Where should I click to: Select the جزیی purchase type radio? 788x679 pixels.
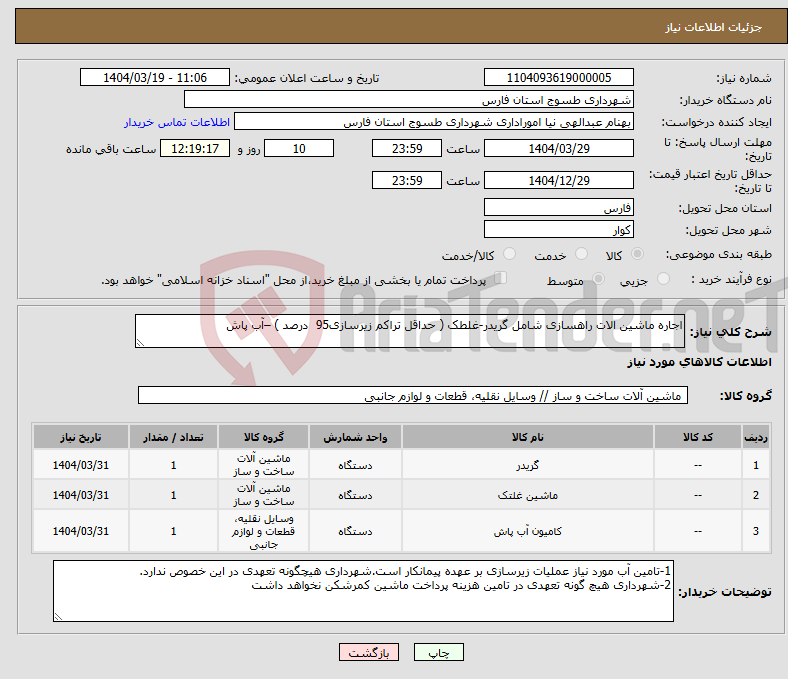[663, 279]
